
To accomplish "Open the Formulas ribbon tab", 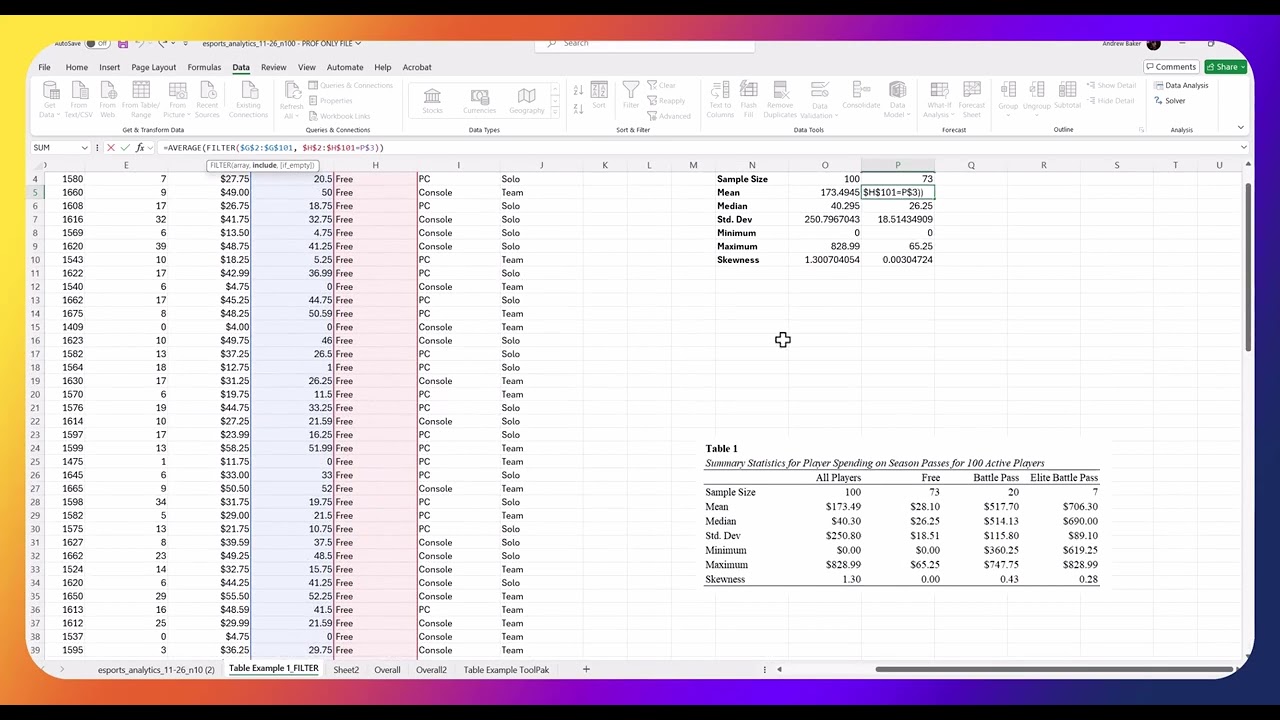I will (x=204, y=67).
